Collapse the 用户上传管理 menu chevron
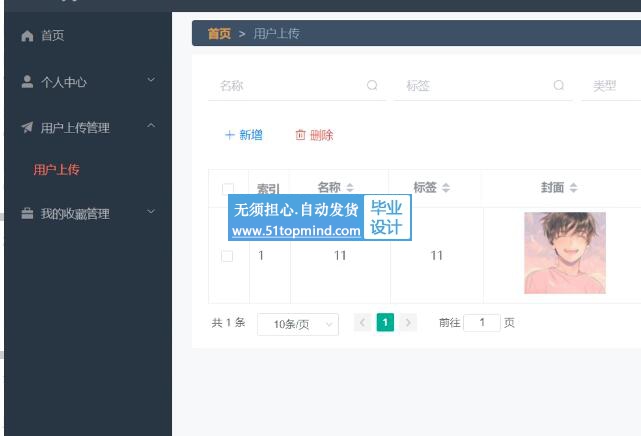Screen dimensions: 641x436 (x=151, y=125)
